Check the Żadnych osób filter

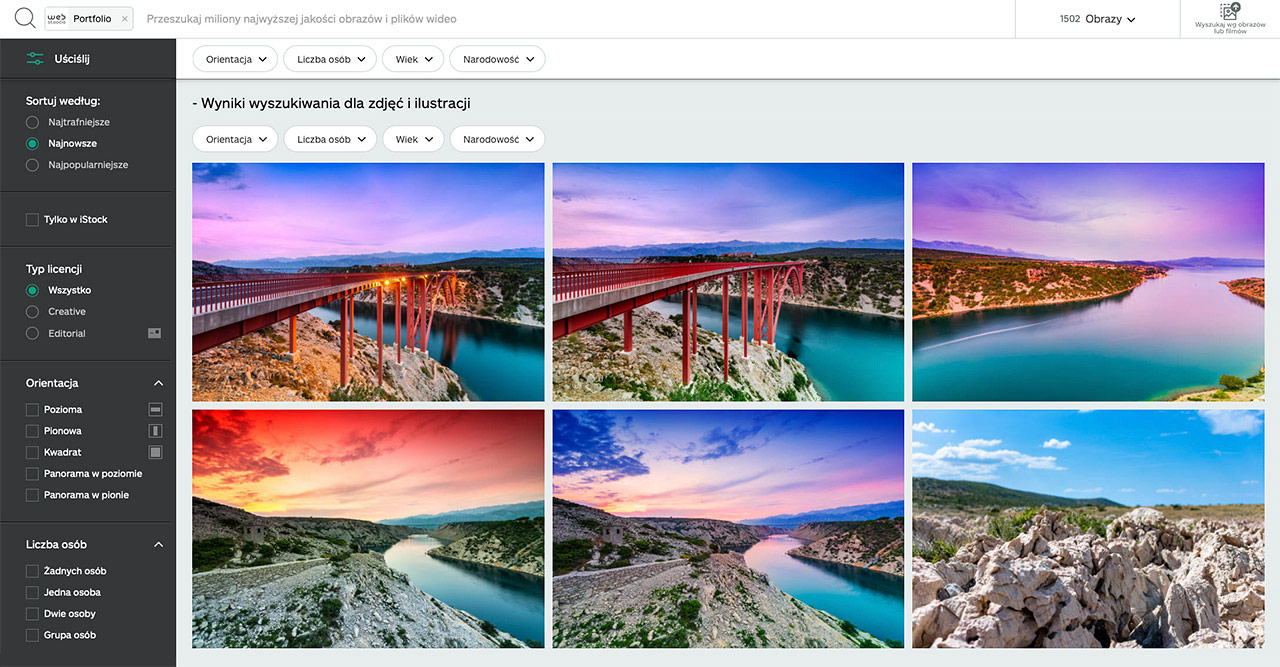(32, 570)
